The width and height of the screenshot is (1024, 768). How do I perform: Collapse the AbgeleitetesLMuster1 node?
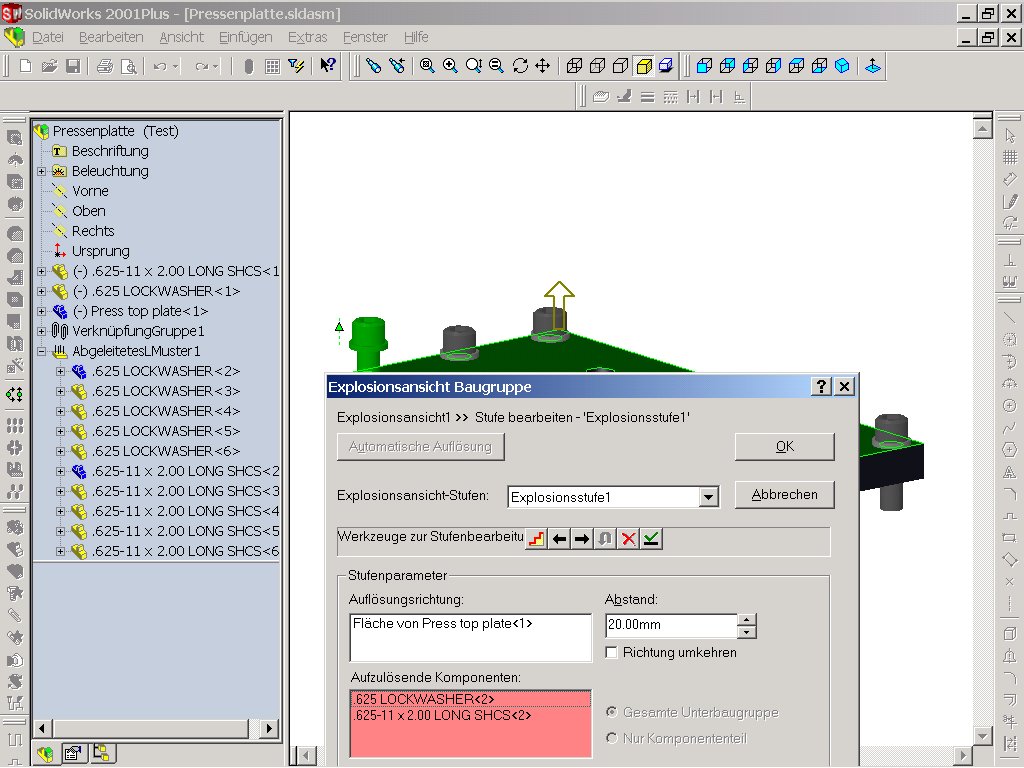pyautogui.click(x=42, y=351)
